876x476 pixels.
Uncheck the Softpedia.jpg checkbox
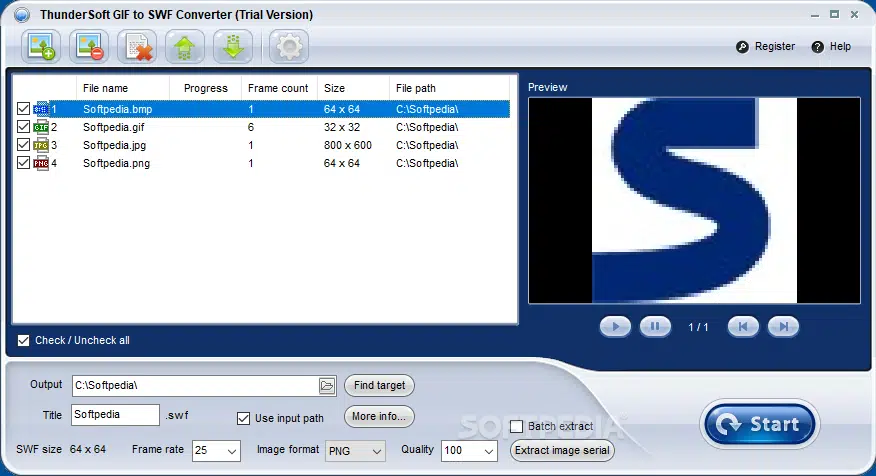point(23,145)
